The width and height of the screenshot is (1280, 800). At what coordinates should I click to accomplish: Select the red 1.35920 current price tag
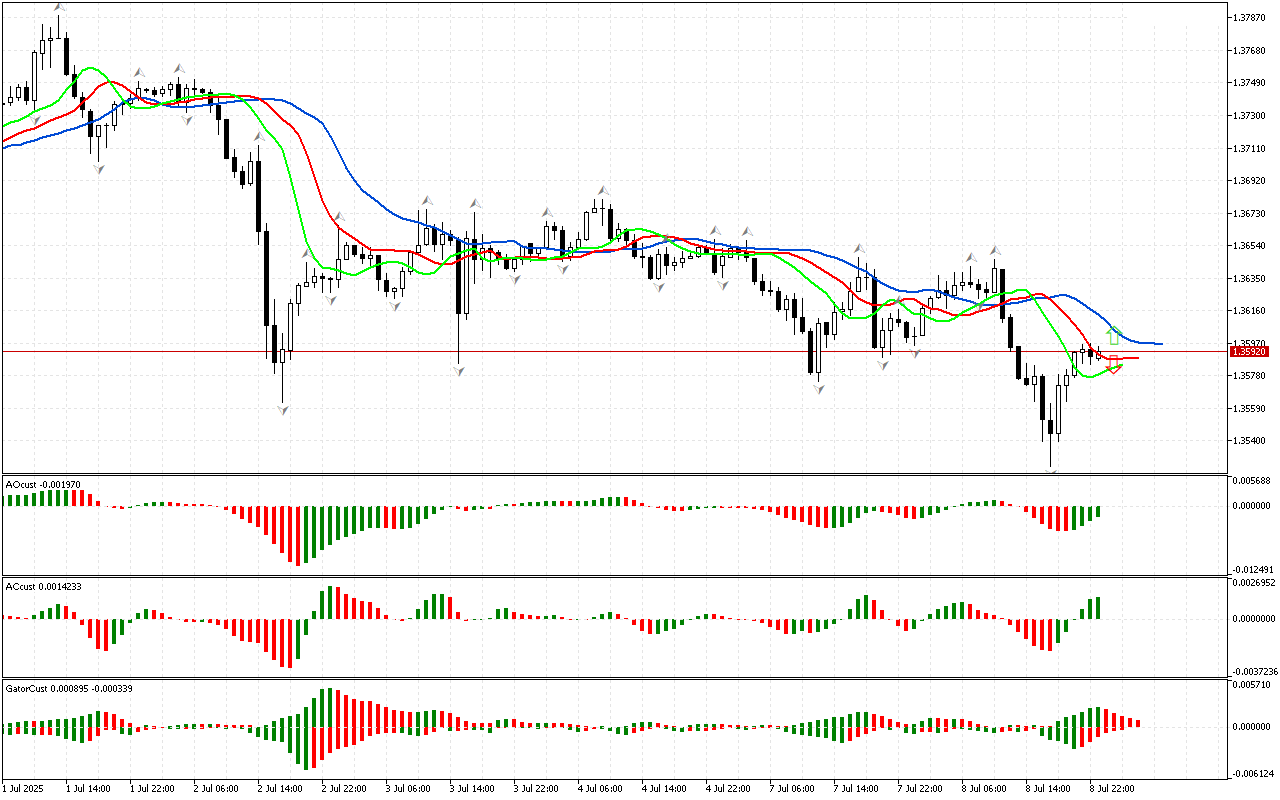(x=1250, y=352)
